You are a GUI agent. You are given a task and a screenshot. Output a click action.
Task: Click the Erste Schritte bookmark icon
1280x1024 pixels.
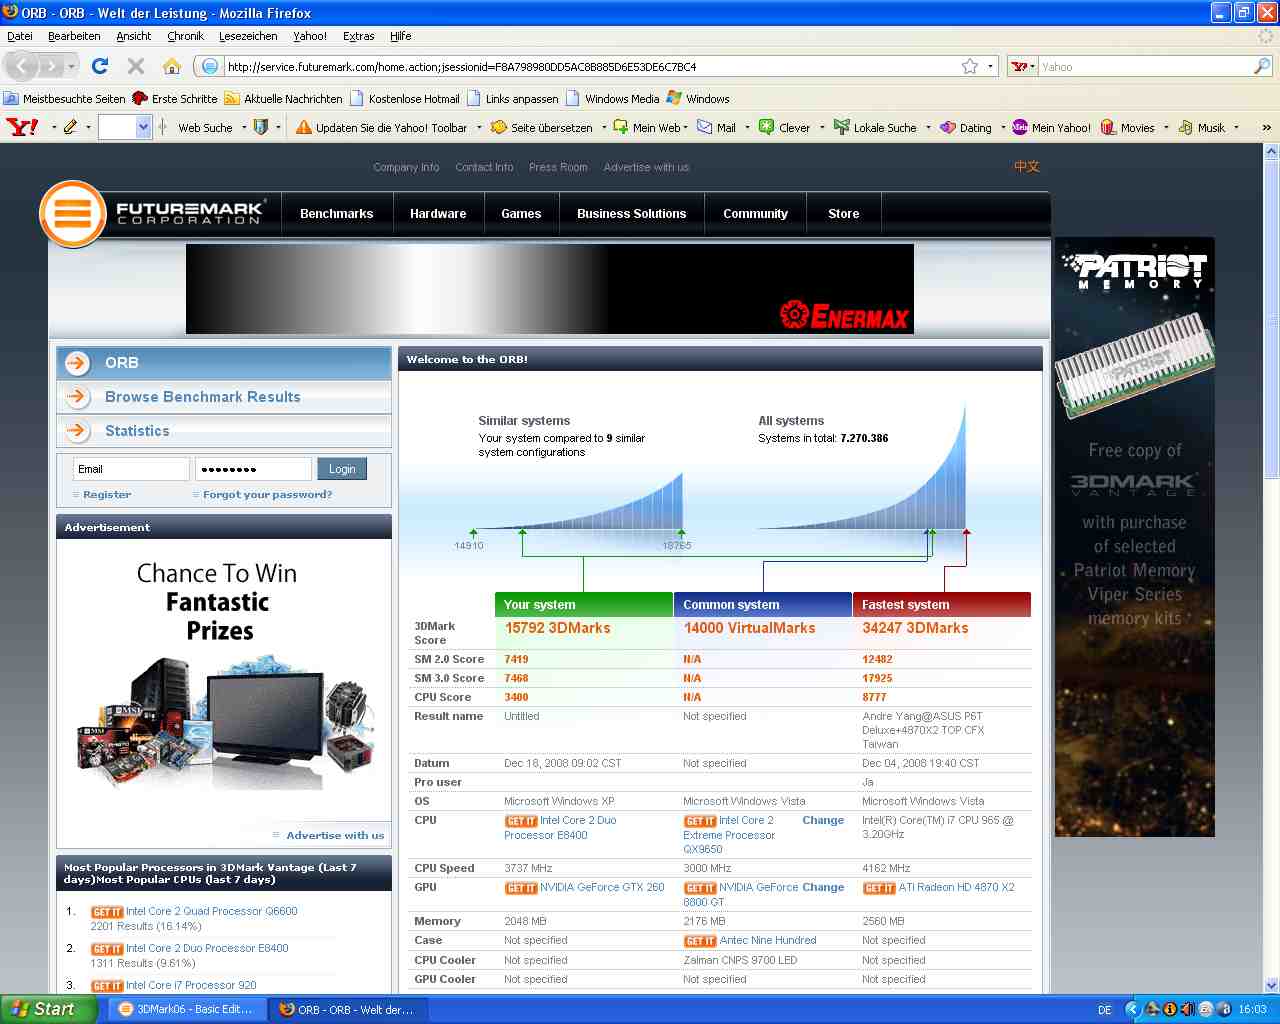coord(140,98)
